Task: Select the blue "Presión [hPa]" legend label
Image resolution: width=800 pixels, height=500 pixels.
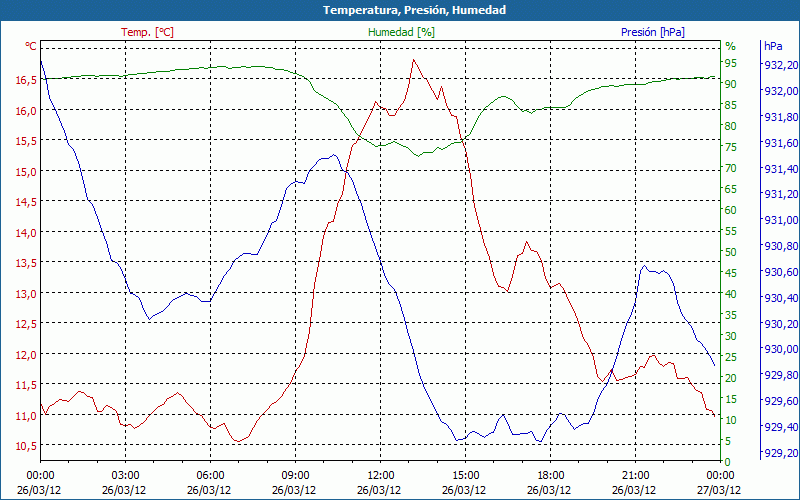Action: coord(653,32)
